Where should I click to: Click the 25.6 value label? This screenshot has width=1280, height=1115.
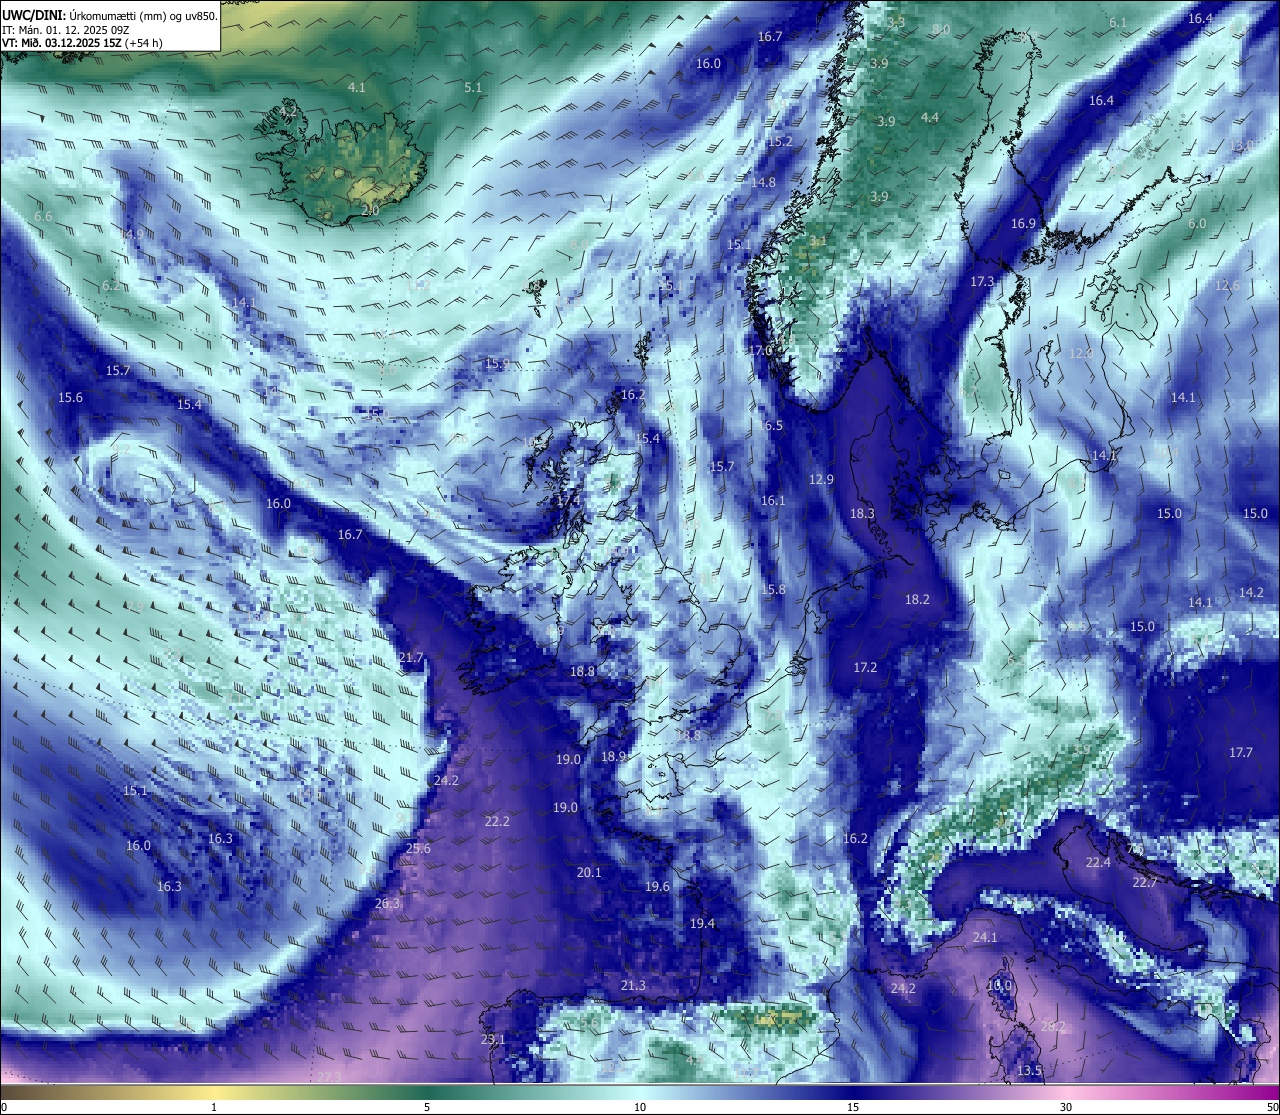418,849
